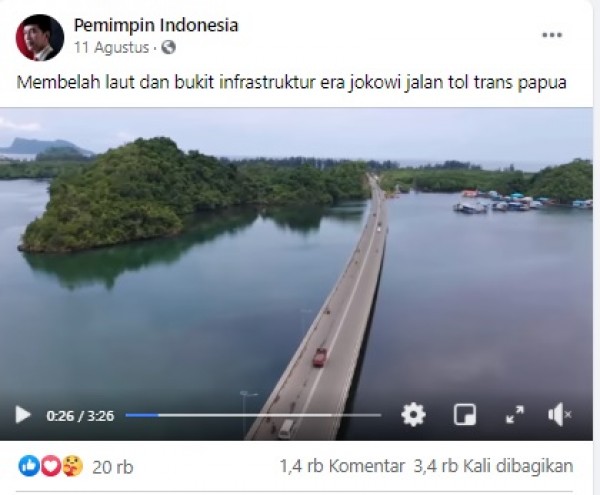Click the Care hug reaction icon

[73, 466]
